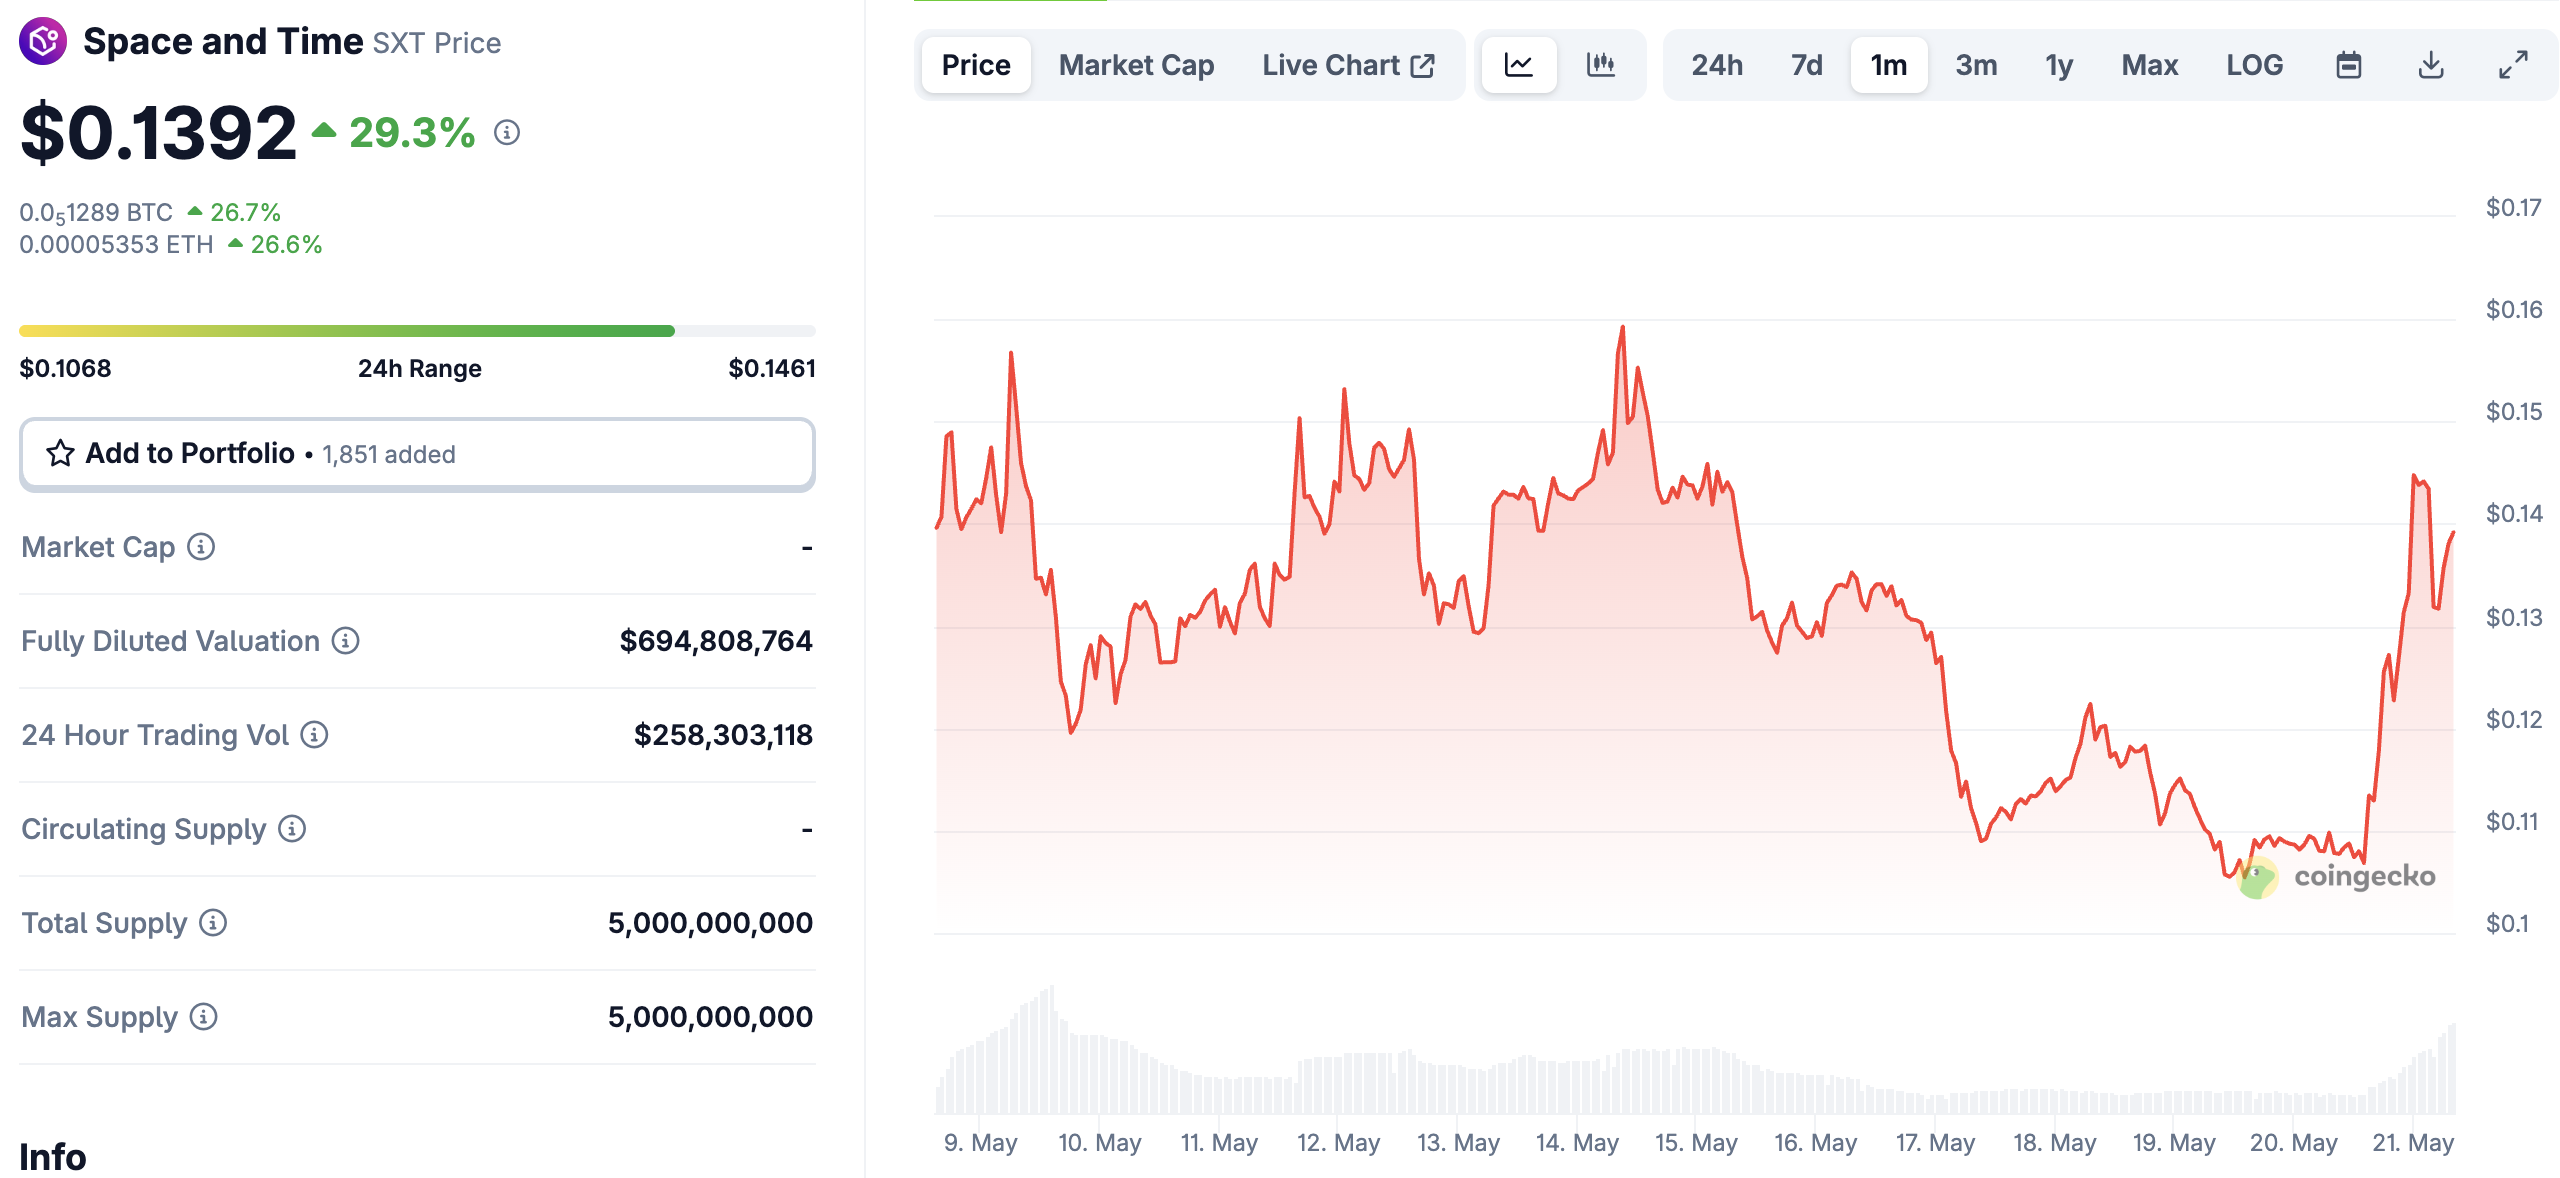Click the 21. May x-axis label
The image size is (2560, 1178).
click(x=2413, y=1142)
